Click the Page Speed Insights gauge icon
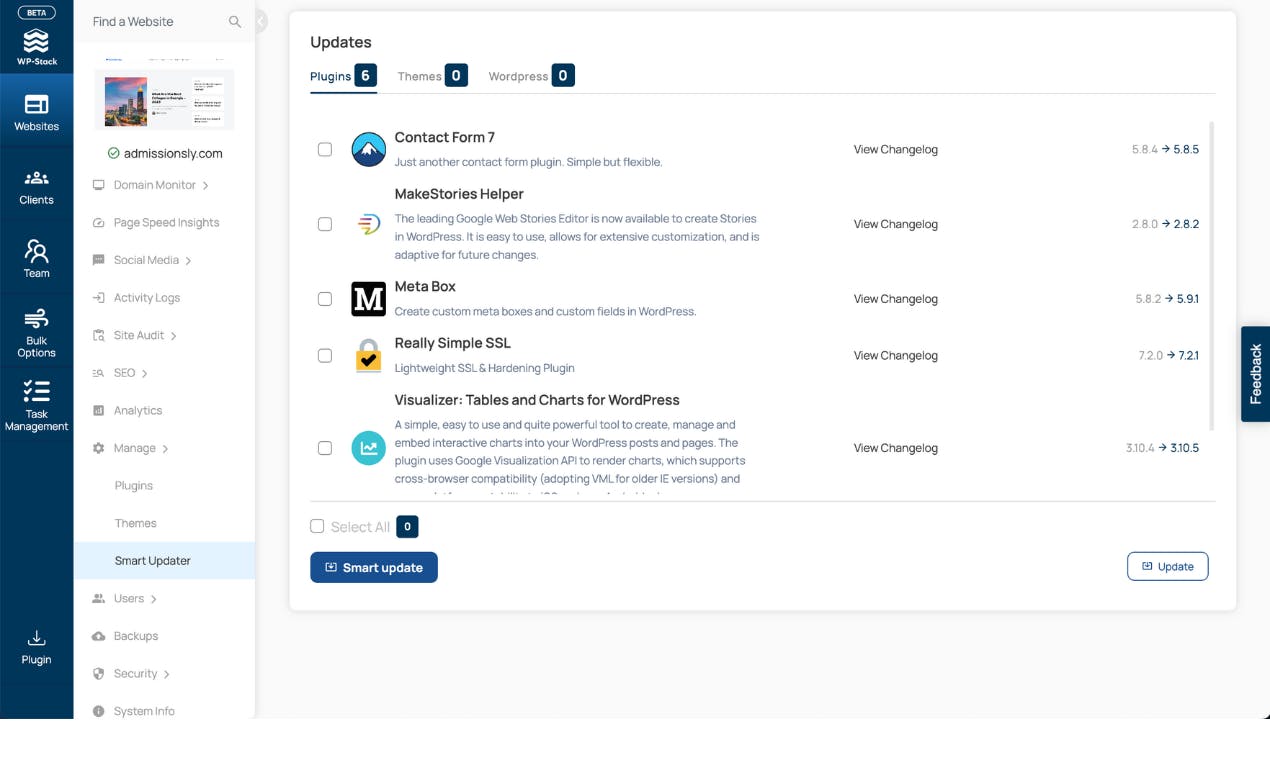 coord(98,223)
